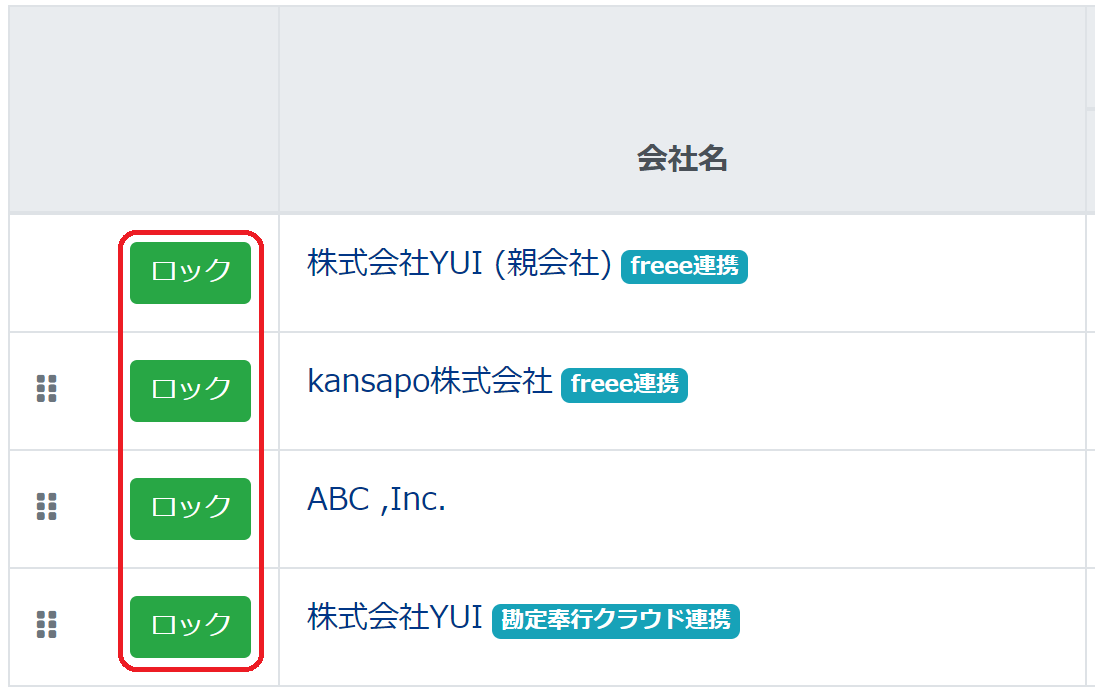This screenshot has height=692, width=1095.
Task: Click freee連携 badge next to kansapo株式会社
Action: [624, 385]
